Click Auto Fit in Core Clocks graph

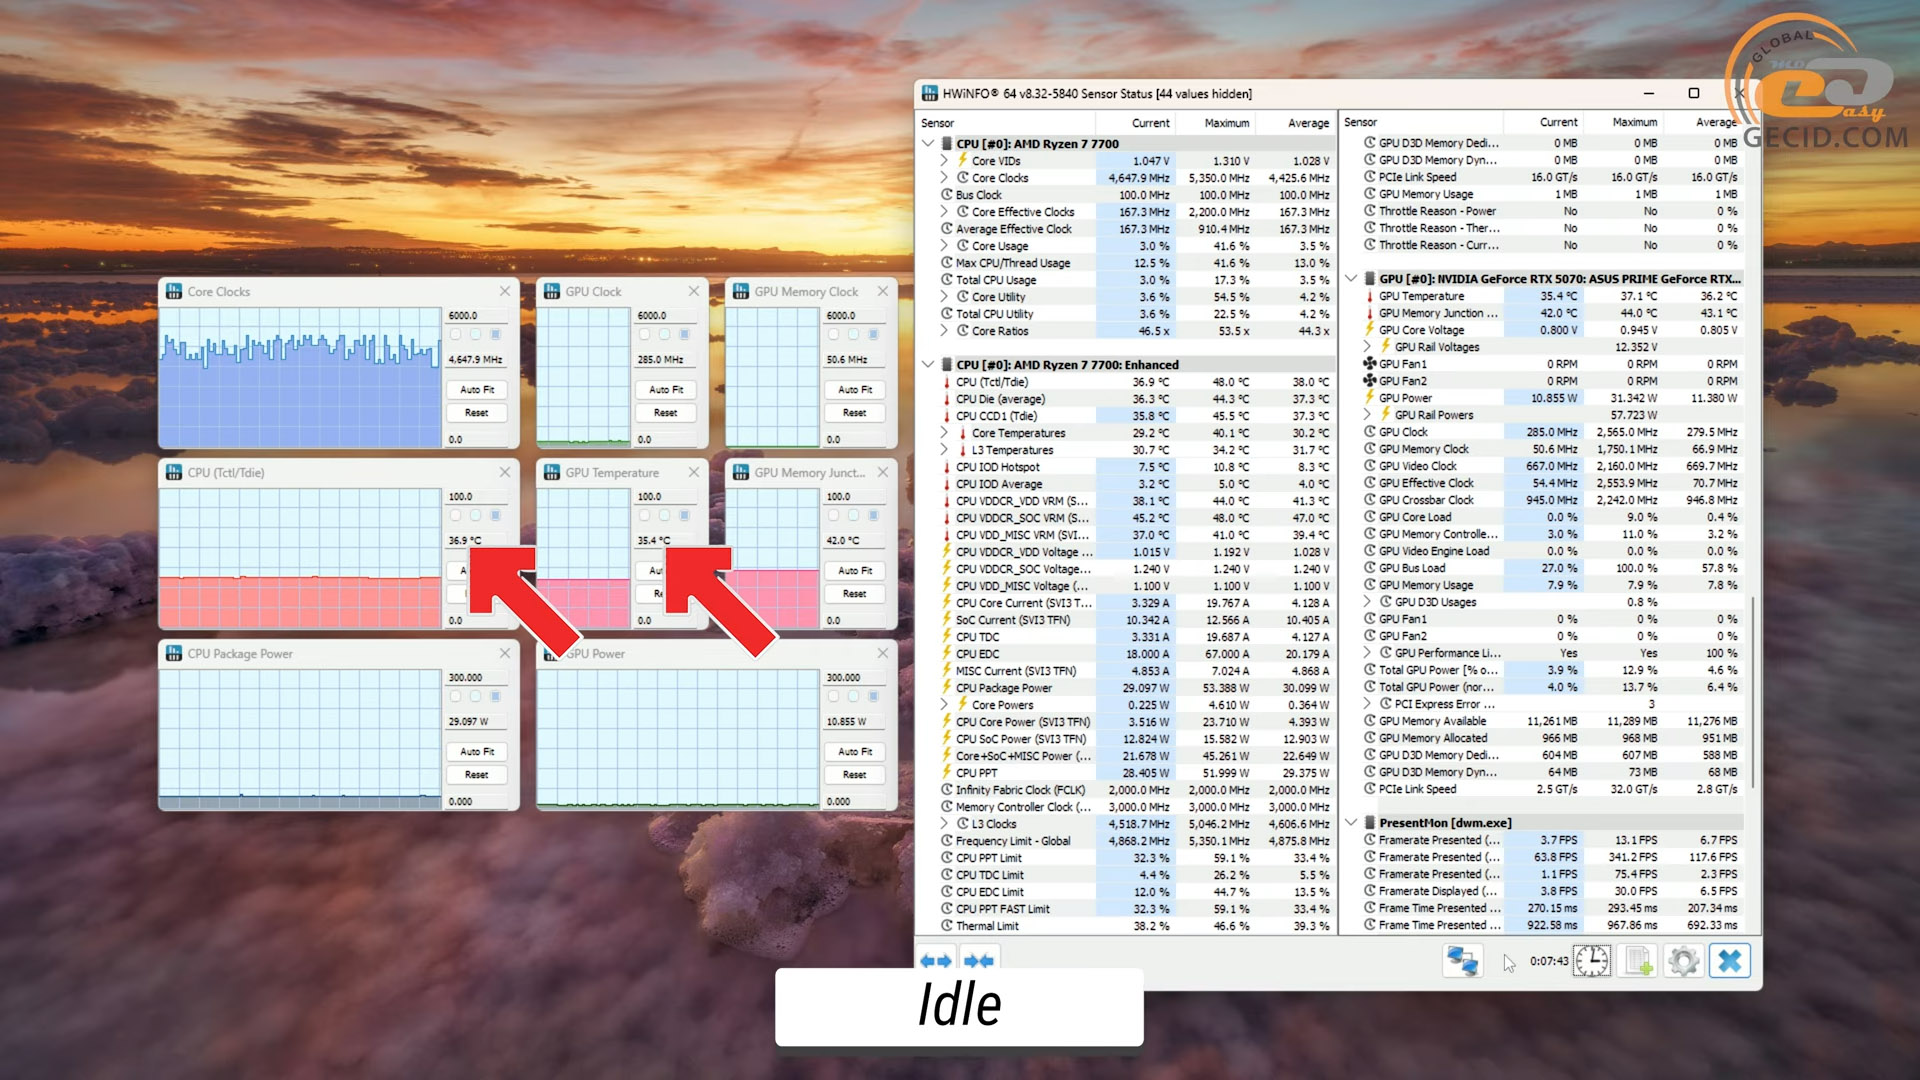tap(477, 389)
